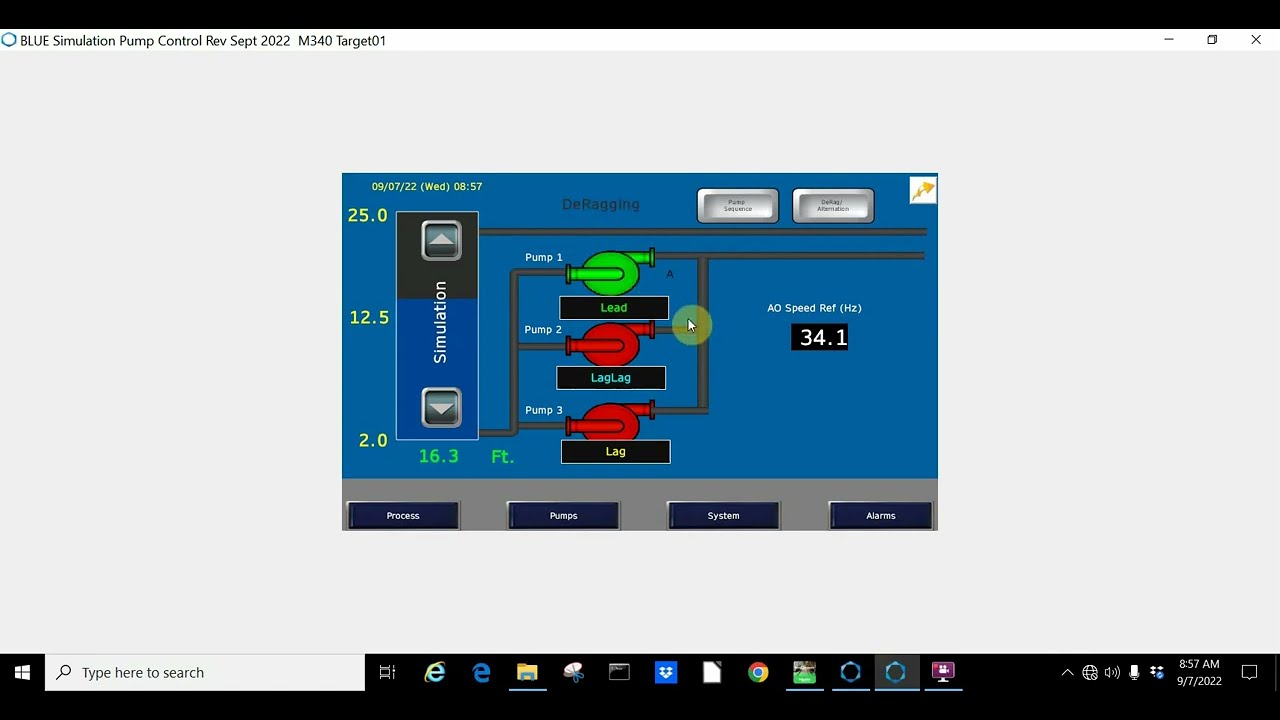Go to the Process page
The width and height of the screenshot is (1280, 720).
coord(403,516)
